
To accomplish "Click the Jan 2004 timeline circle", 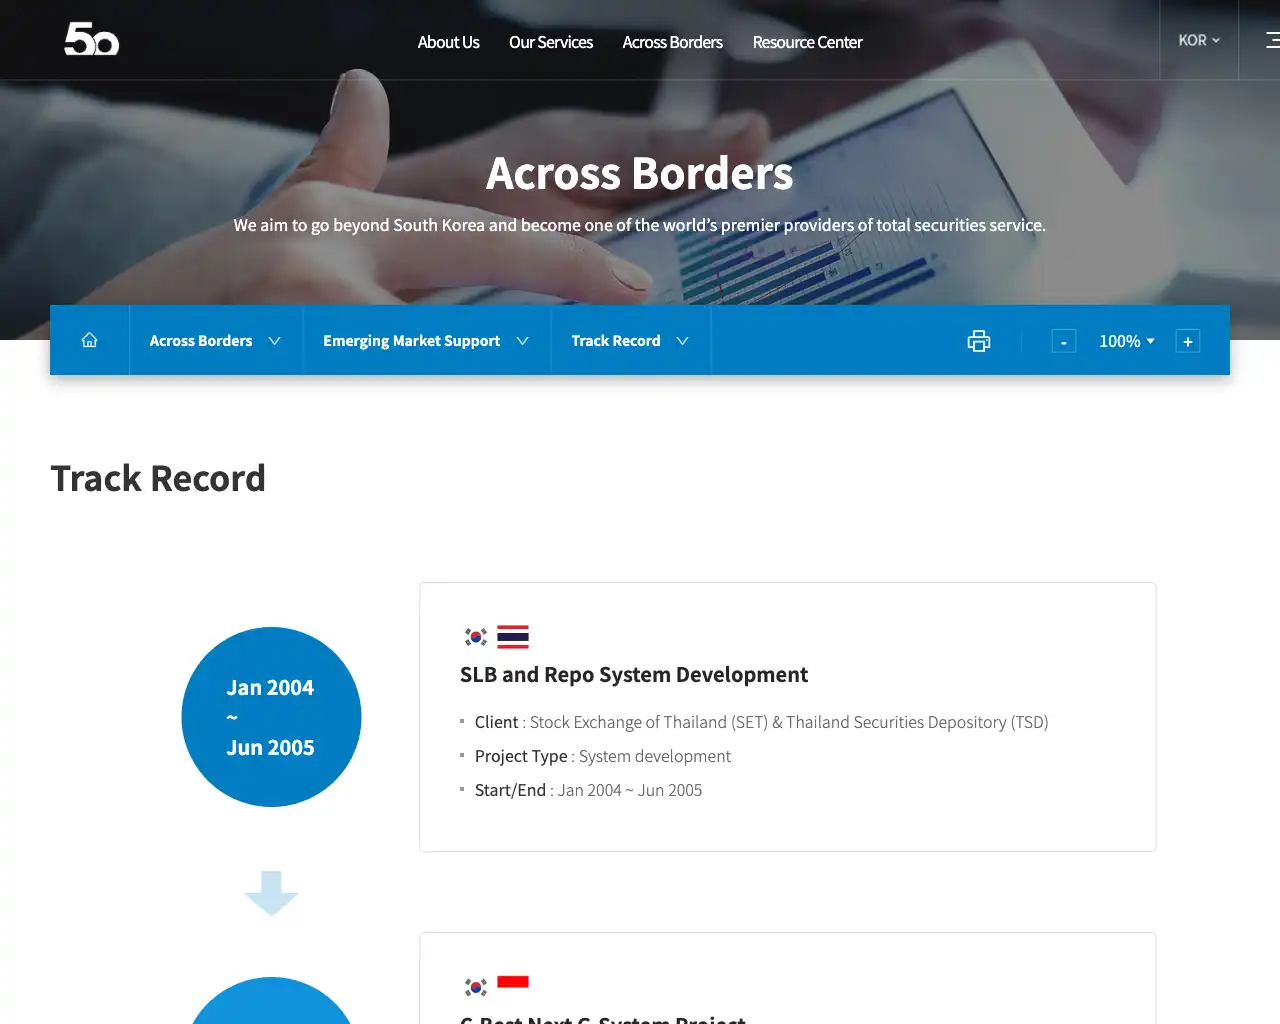I will point(270,717).
